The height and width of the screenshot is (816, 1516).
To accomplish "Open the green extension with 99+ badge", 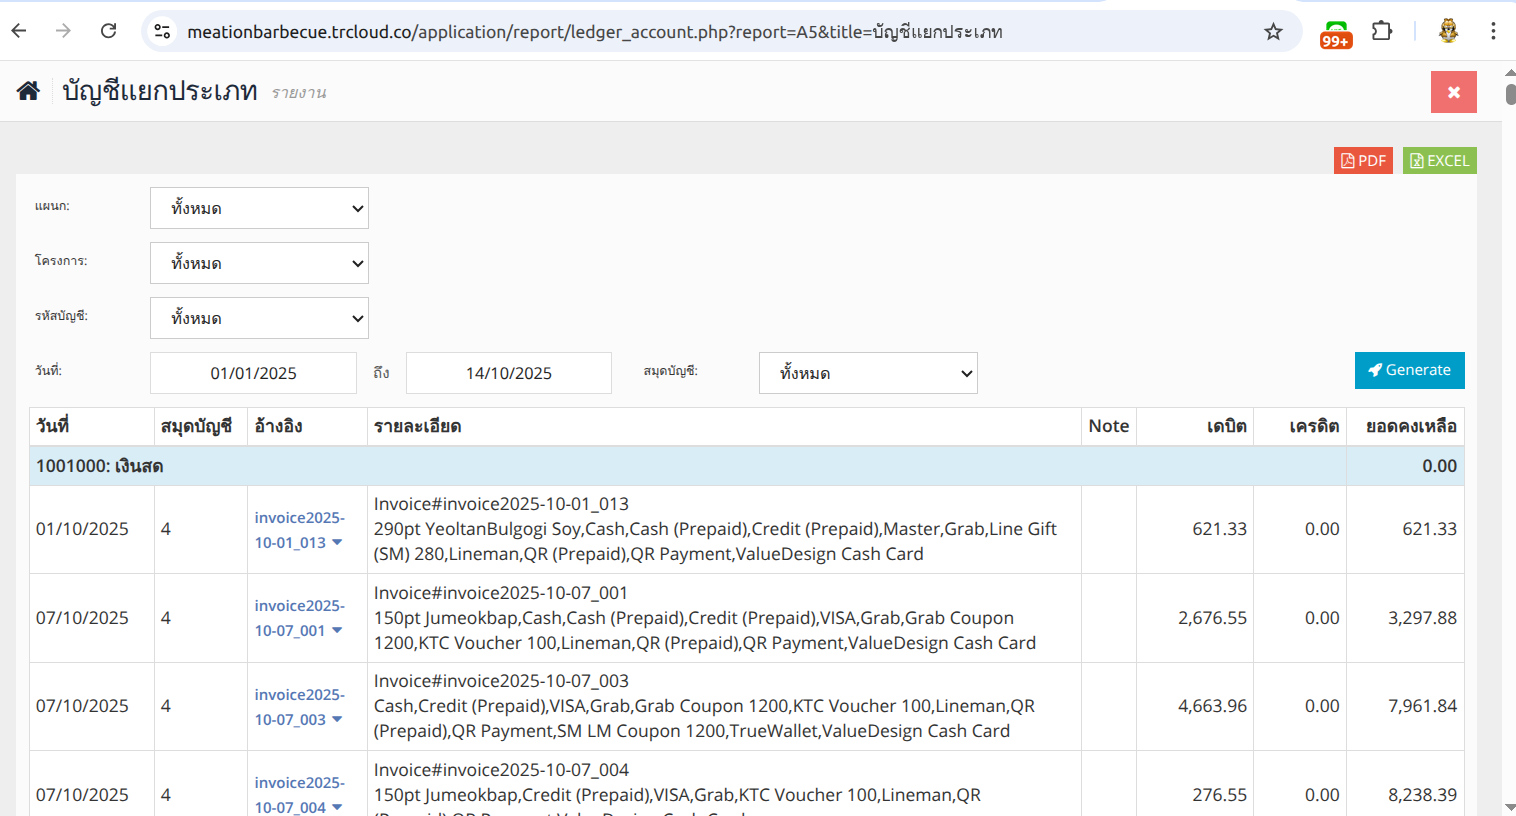I will [1335, 33].
